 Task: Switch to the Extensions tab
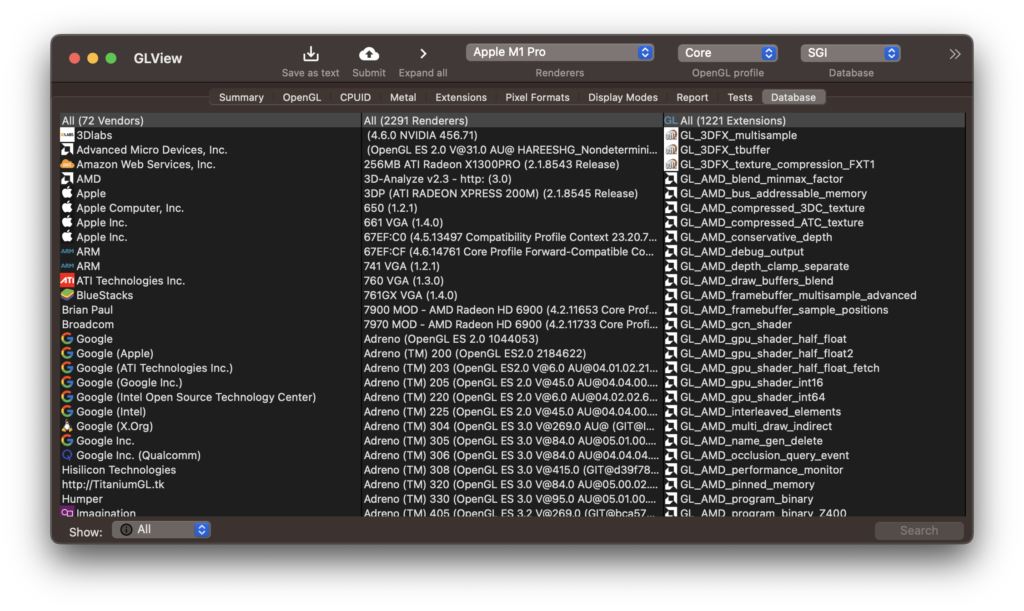[461, 97]
